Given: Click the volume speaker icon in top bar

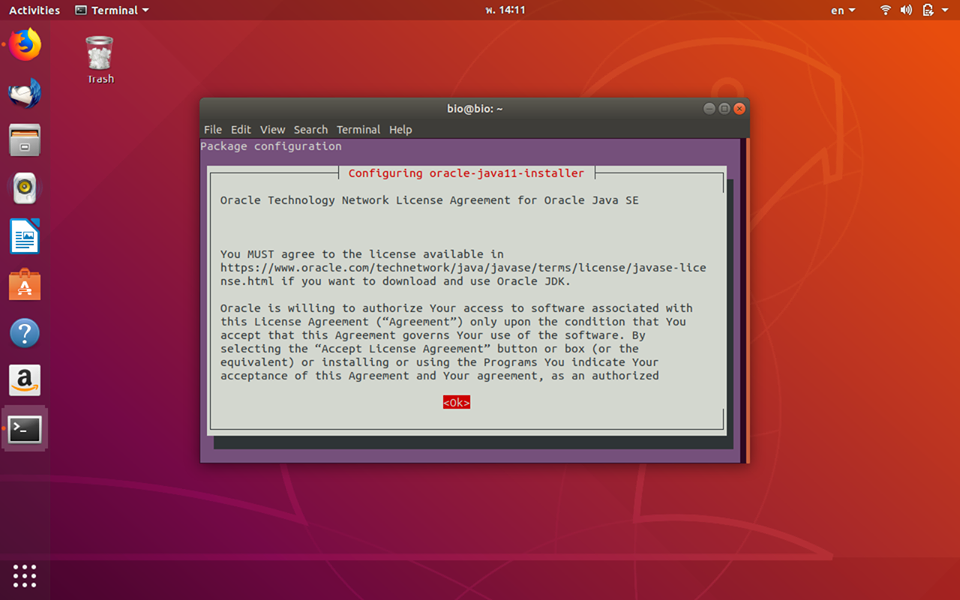Looking at the screenshot, I should tap(906, 10).
